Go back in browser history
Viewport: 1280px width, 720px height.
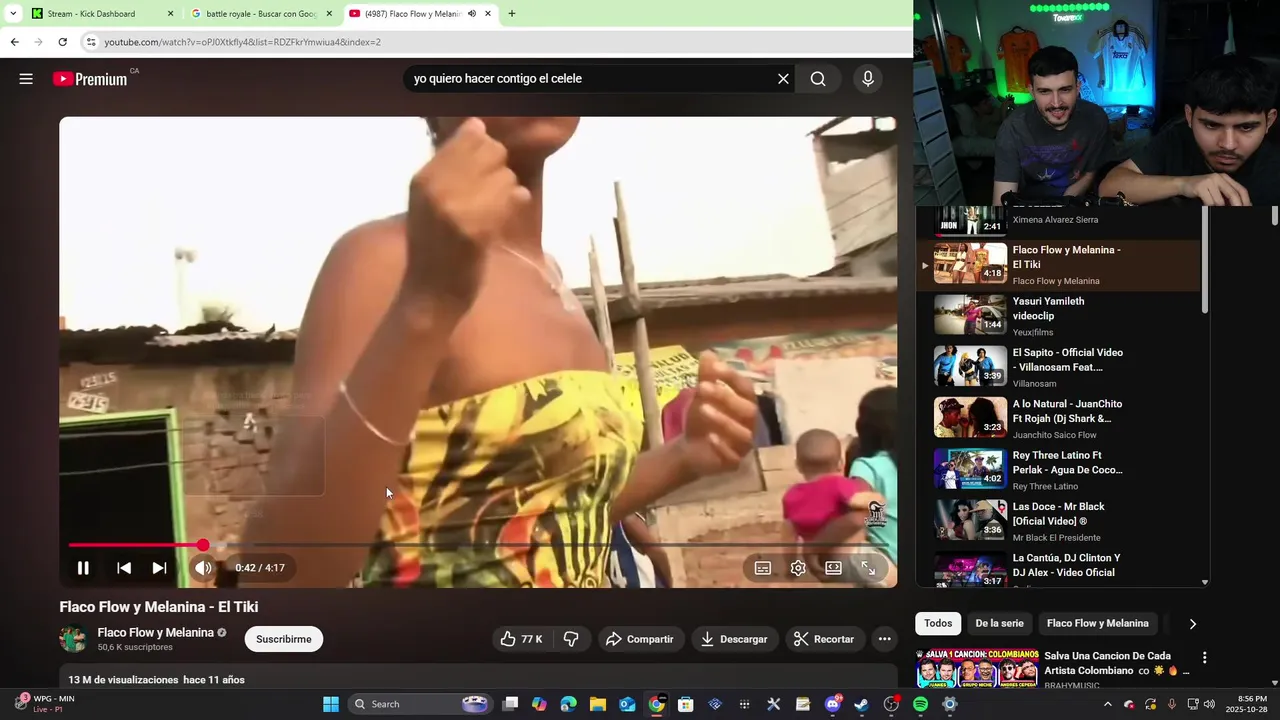(14, 42)
